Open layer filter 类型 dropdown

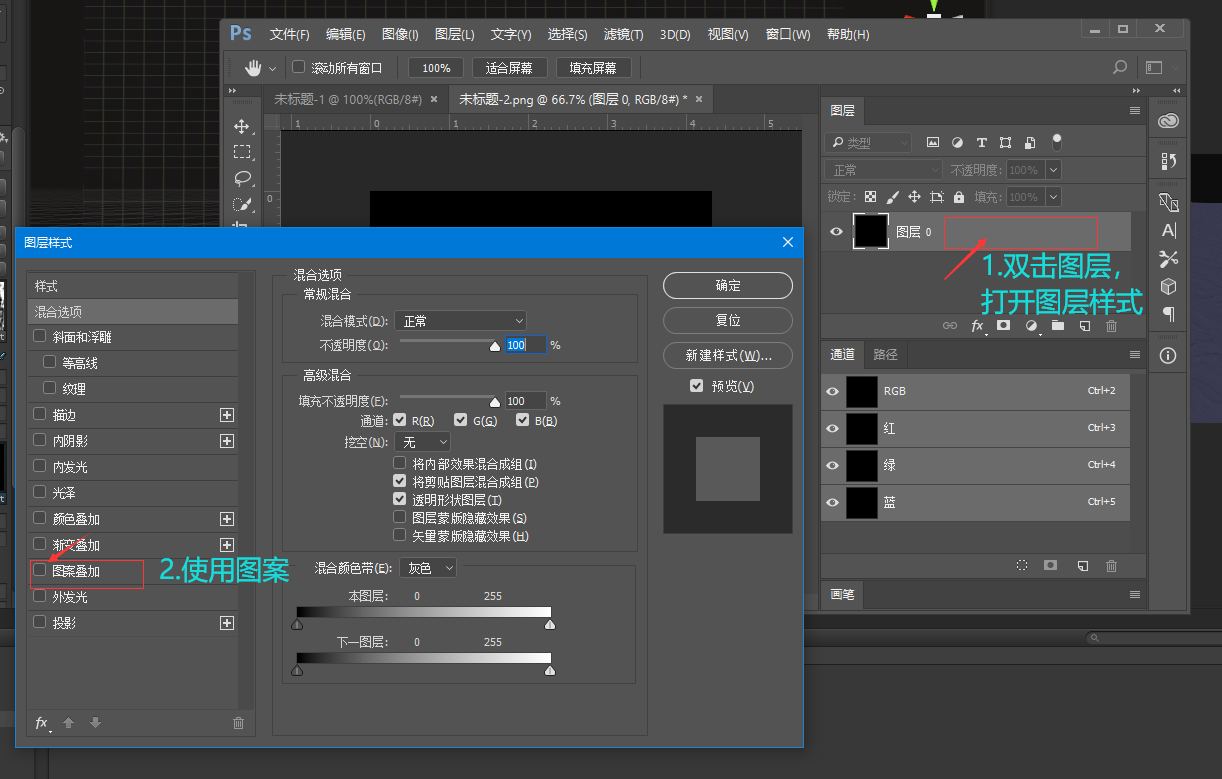pos(869,143)
